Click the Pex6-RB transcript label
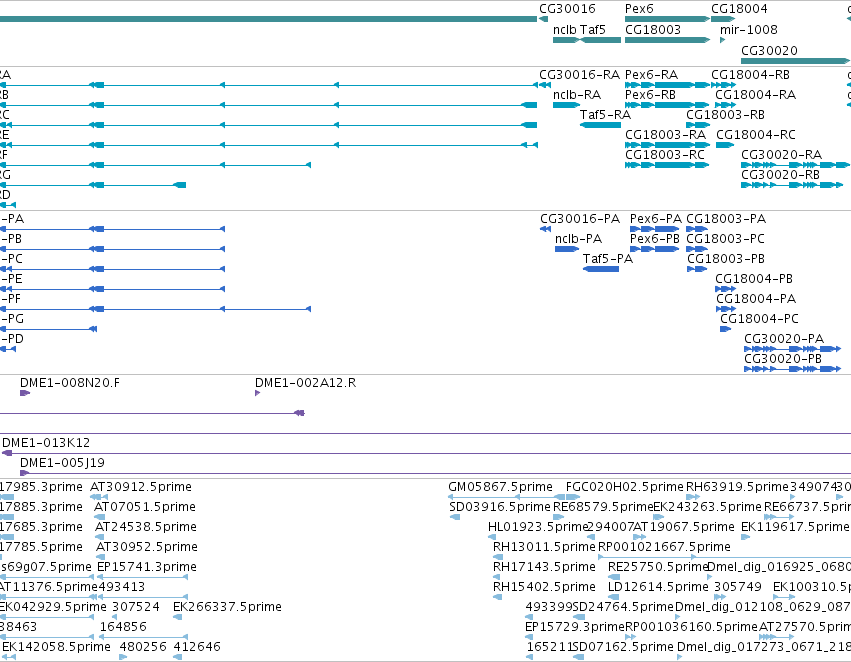Viewport: 851px width, 662px height. point(650,95)
